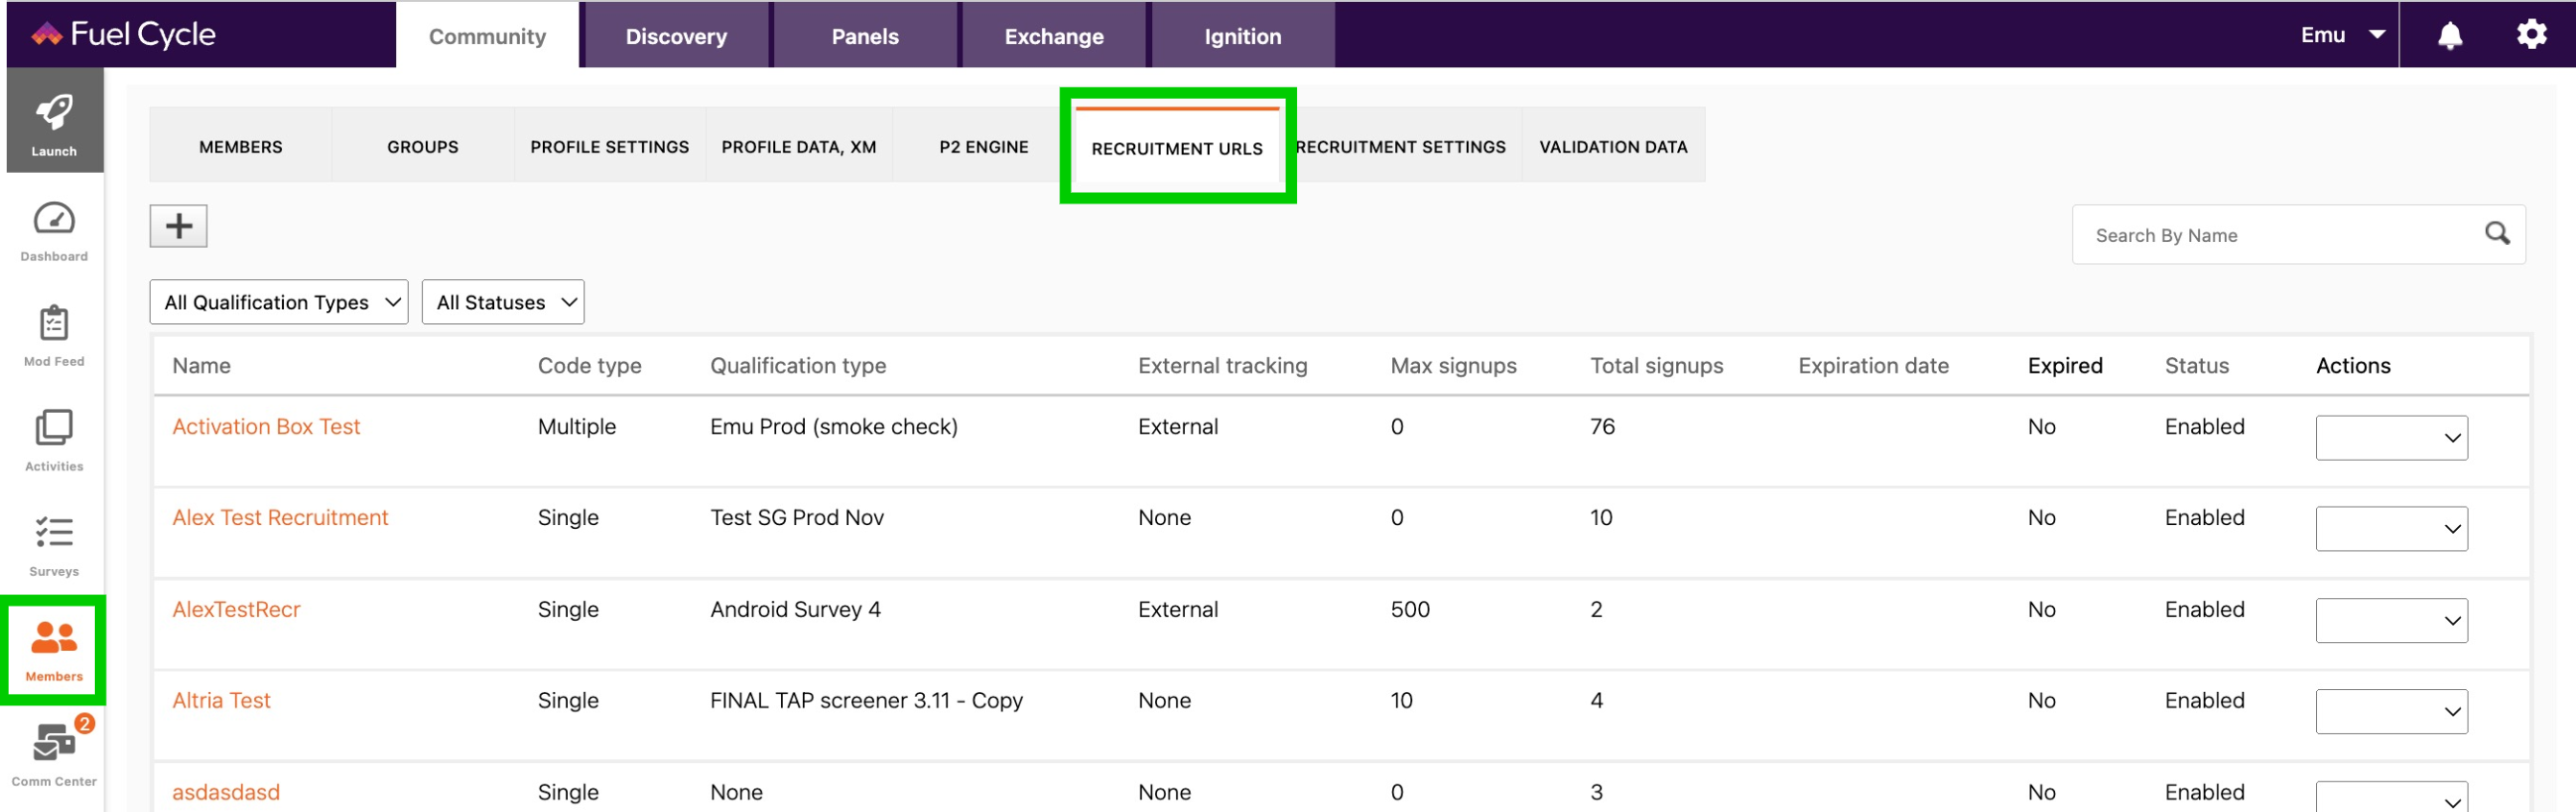This screenshot has height=812, width=2576.
Task: Open Actions dropdown for asdasdasd
Action: [x=2391, y=797]
